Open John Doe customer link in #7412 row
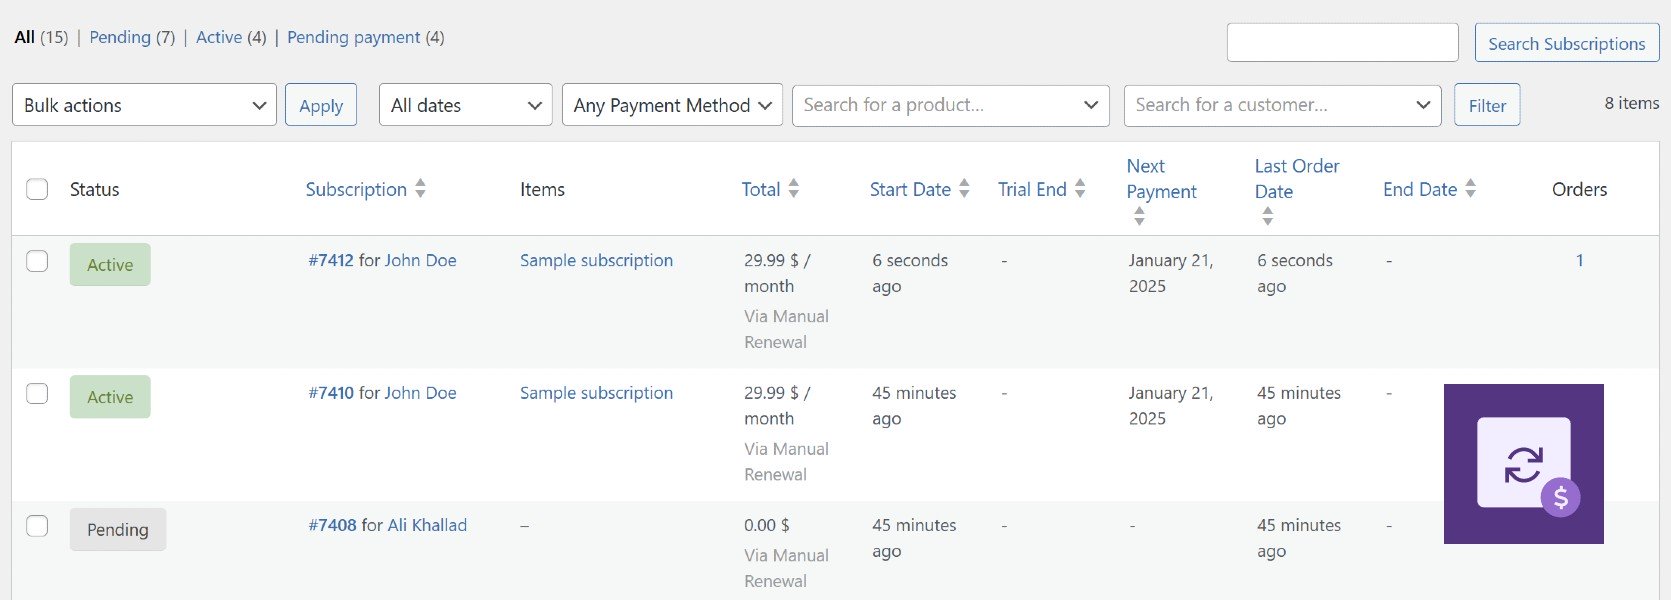The width and height of the screenshot is (1671, 600). tap(420, 260)
